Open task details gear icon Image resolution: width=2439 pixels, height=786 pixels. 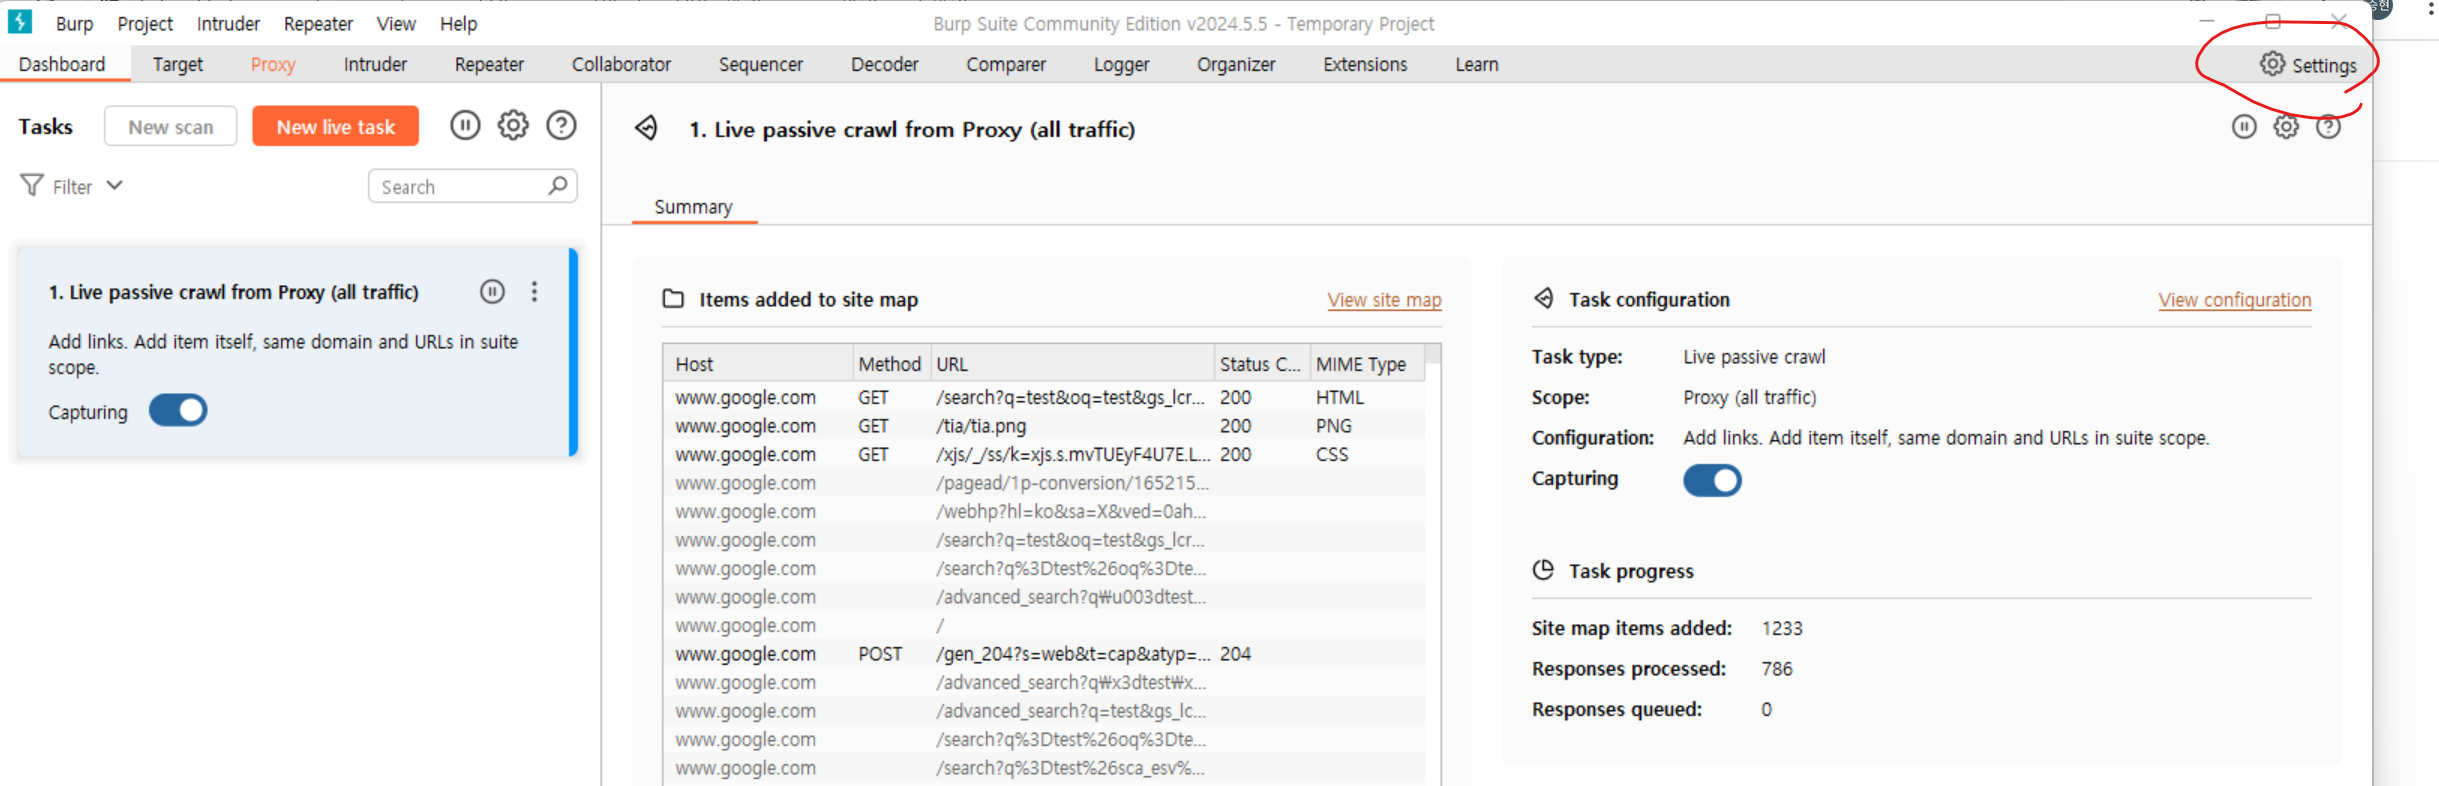click(x=2286, y=126)
